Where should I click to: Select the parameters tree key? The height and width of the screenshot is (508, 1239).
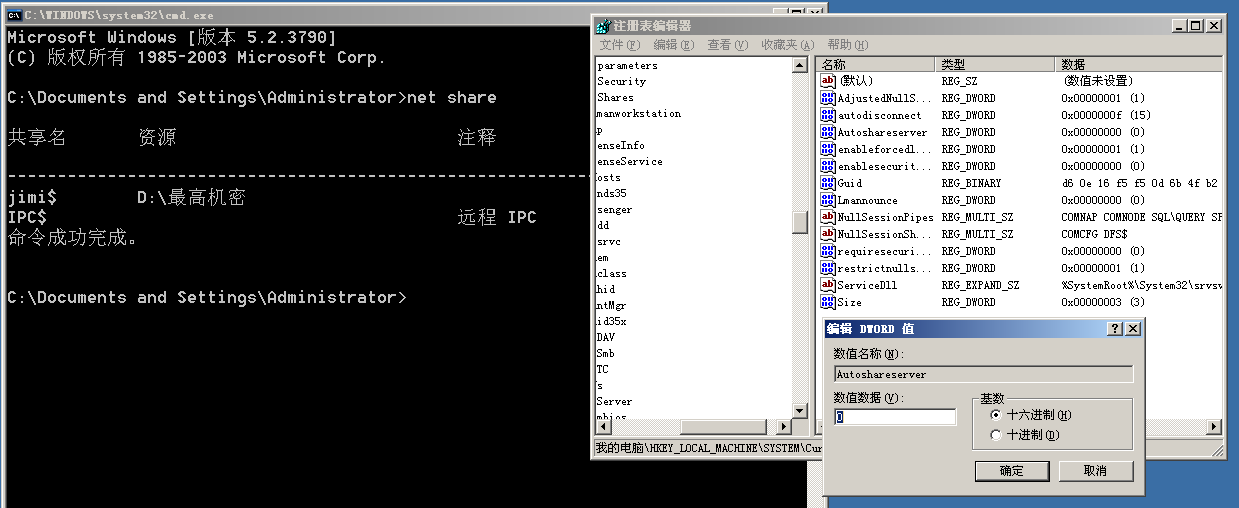[x=627, y=65]
